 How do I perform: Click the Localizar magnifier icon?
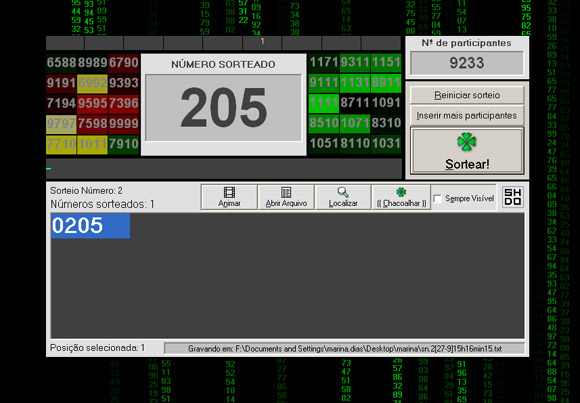(x=343, y=192)
